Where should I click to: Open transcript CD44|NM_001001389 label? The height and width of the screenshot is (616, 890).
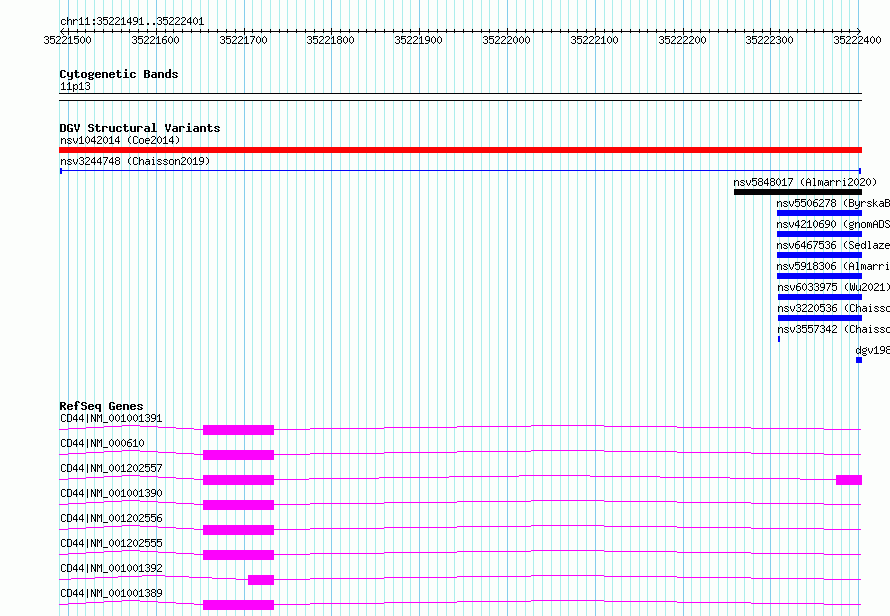pos(111,593)
